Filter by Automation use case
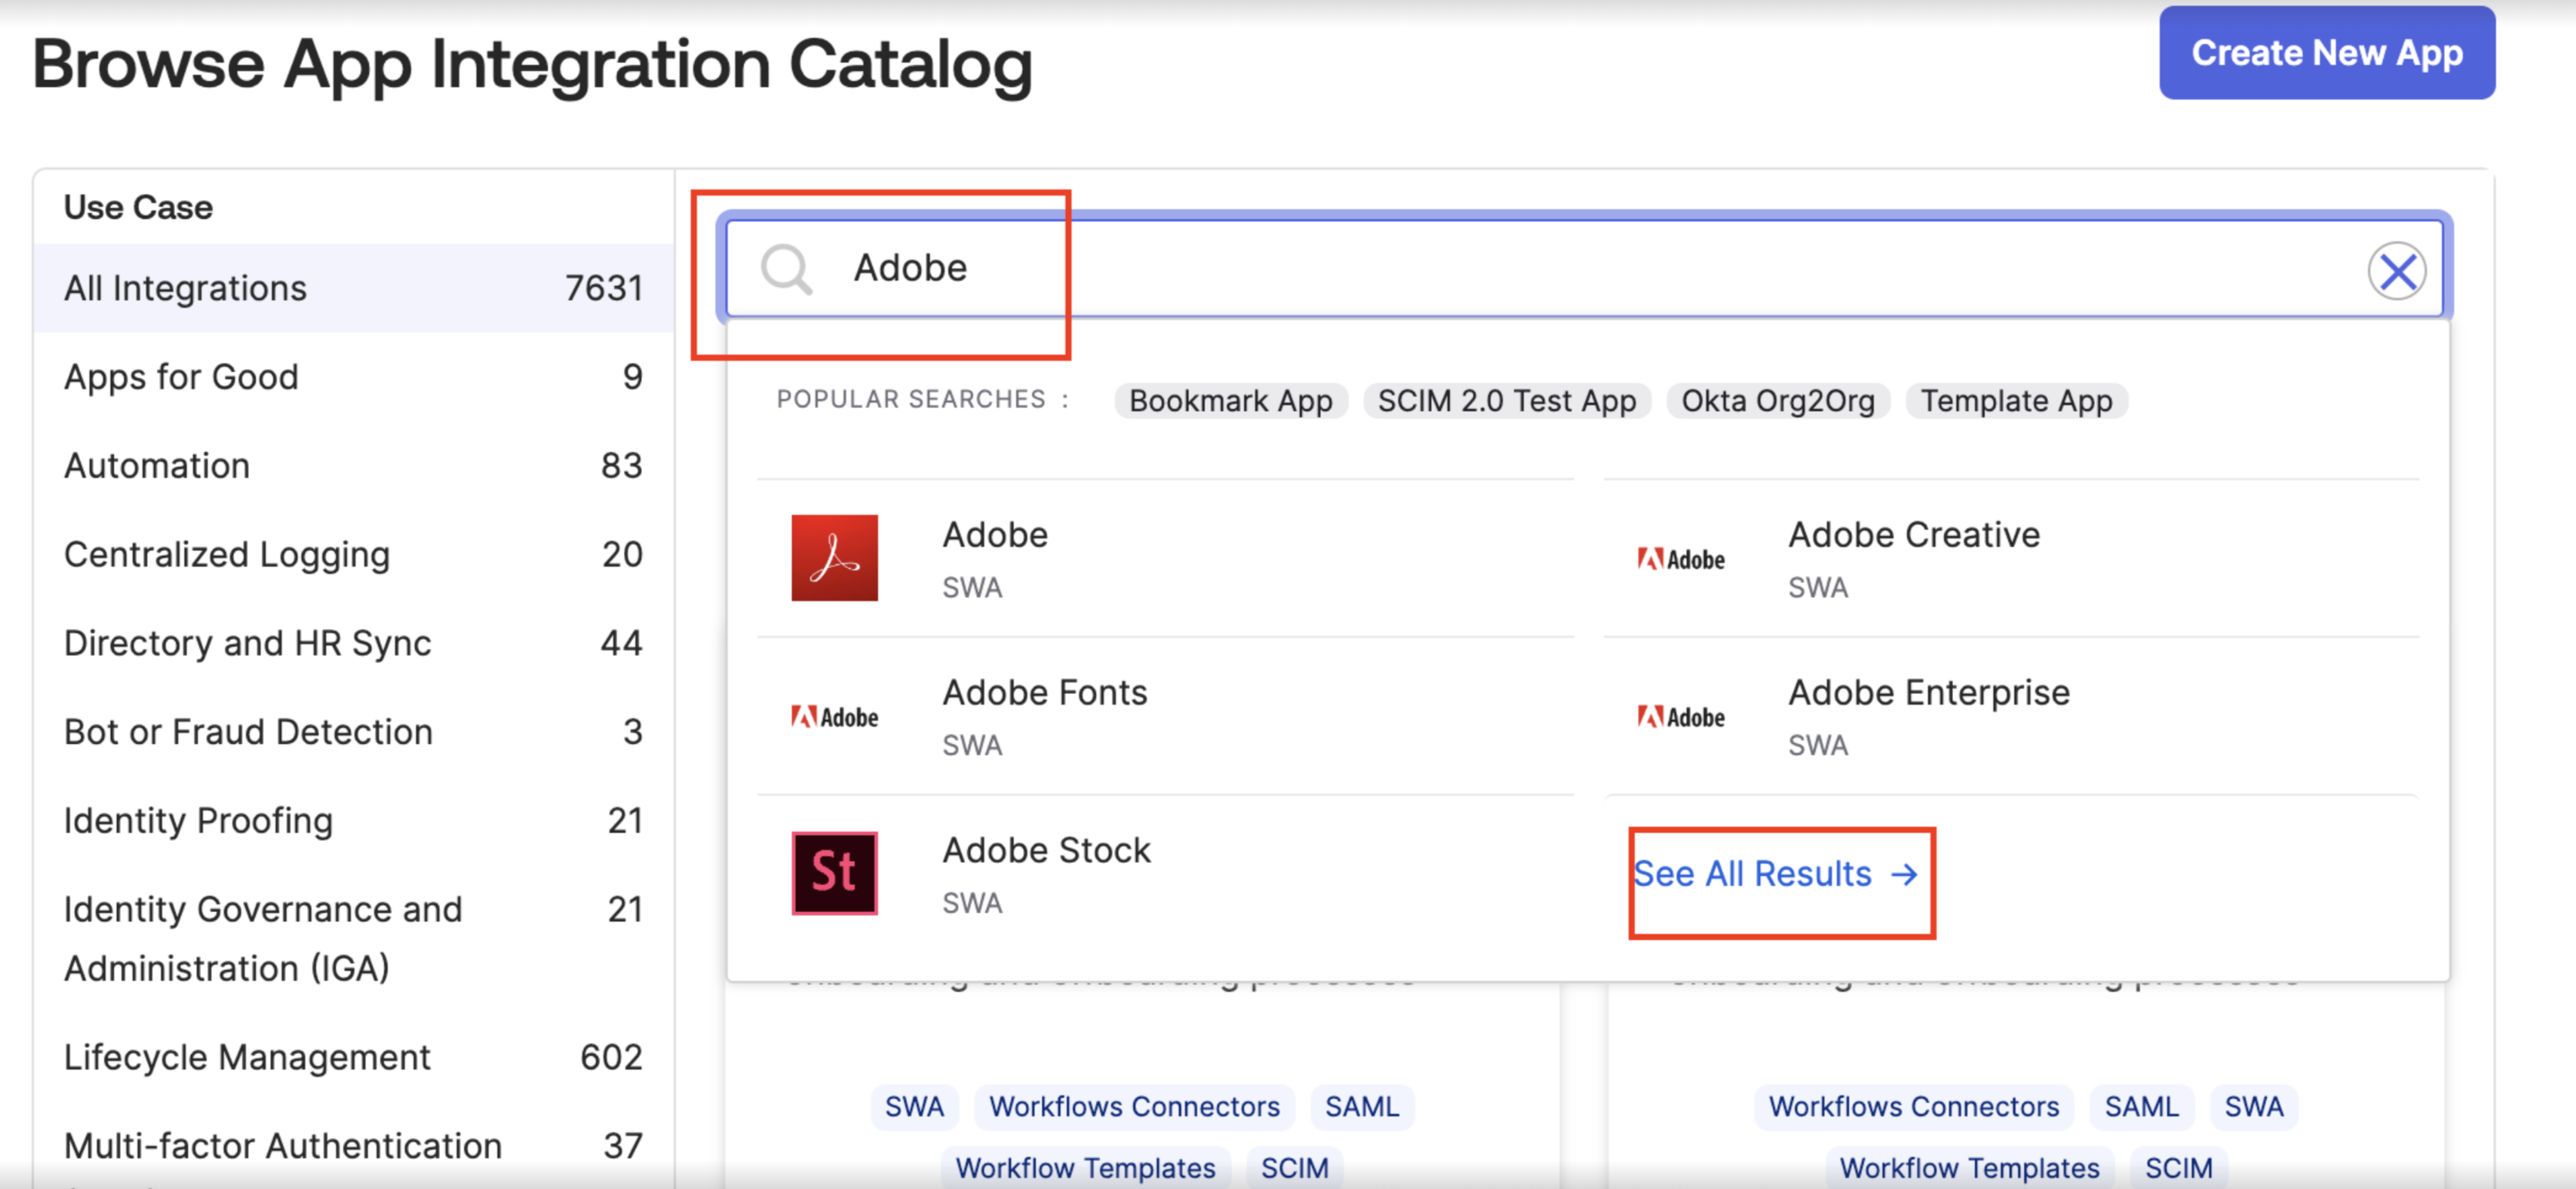The height and width of the screenshot is (1189, 2576). coord(353,466)
